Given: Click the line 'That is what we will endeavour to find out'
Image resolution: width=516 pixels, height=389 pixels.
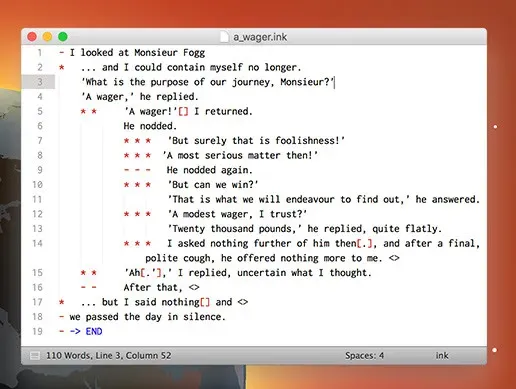Looking at the screenshot, I should click(x=323, y=199).
